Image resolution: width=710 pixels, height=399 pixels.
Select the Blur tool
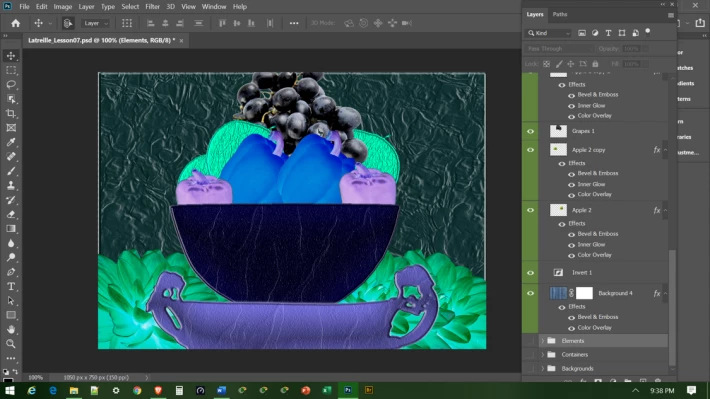tap(11, 243)
